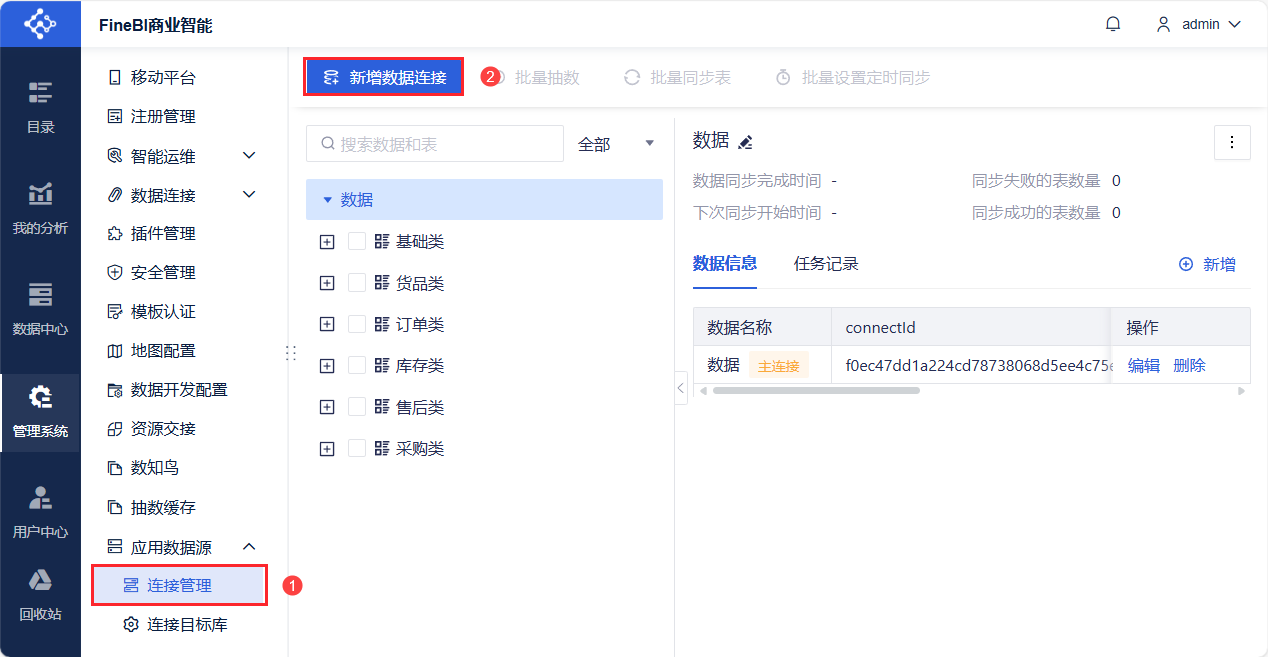The image size is (1268, 657).
Task: Go to 我的分析 in the sidebar
Action: [x=40, y=208]
